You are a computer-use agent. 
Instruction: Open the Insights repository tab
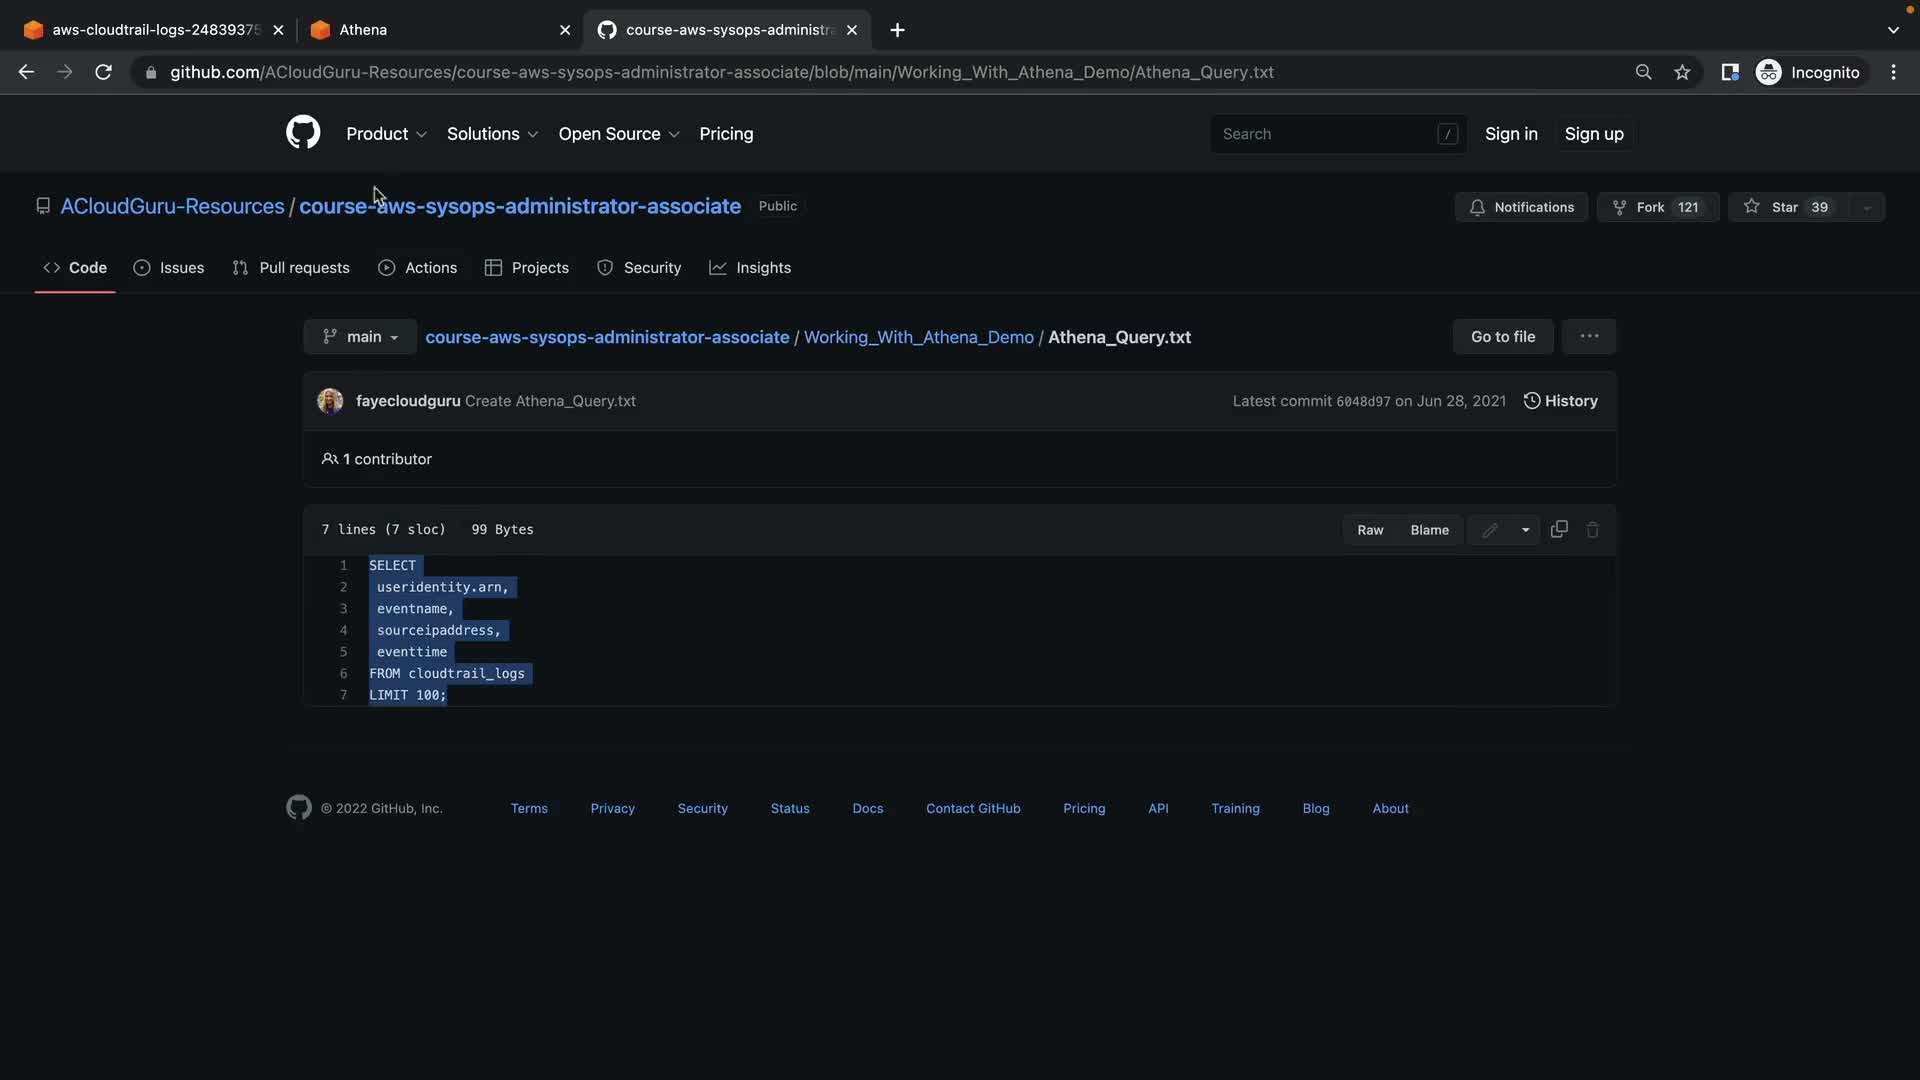(x=750, y=268)
